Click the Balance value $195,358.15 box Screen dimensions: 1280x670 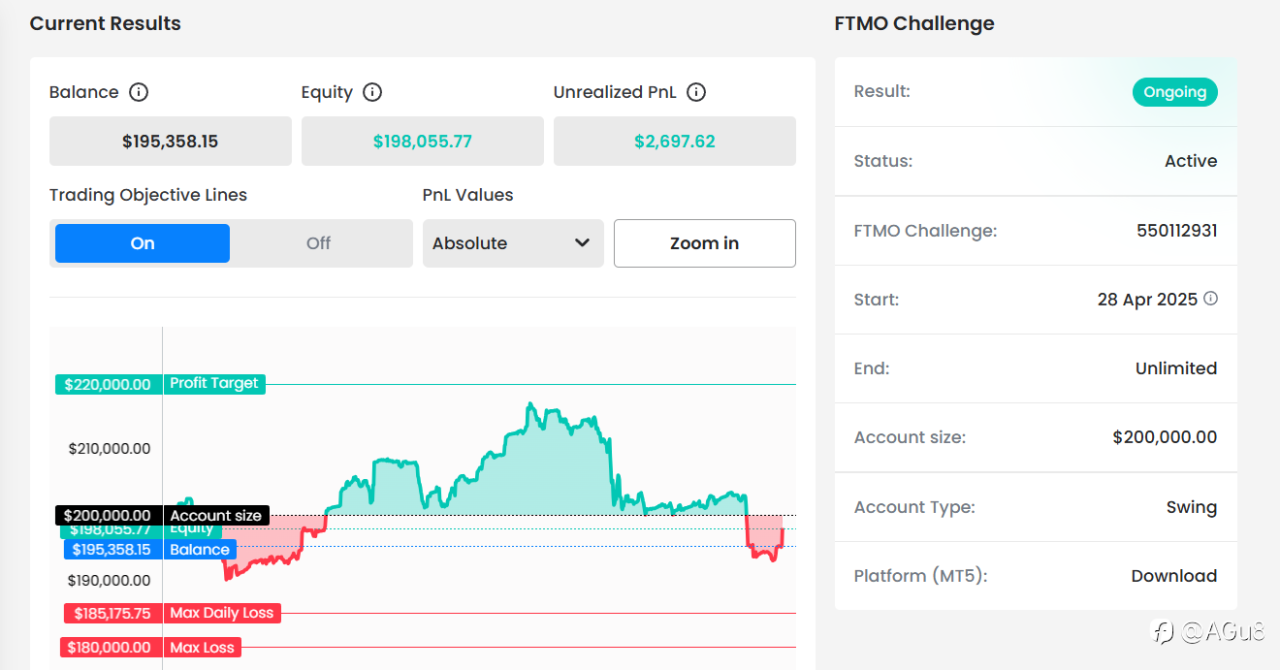pos(170,141)
